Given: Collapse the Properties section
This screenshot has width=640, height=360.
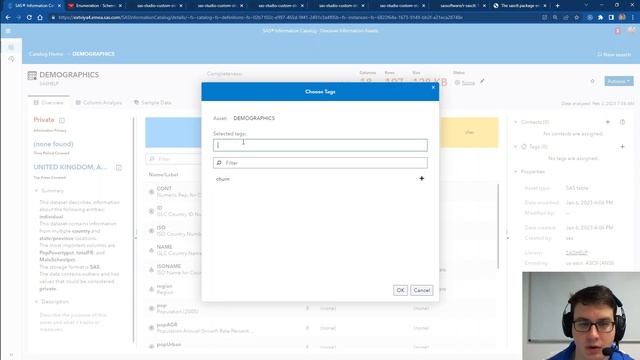Looking at the screenshot, I should [x=516, y=172].
